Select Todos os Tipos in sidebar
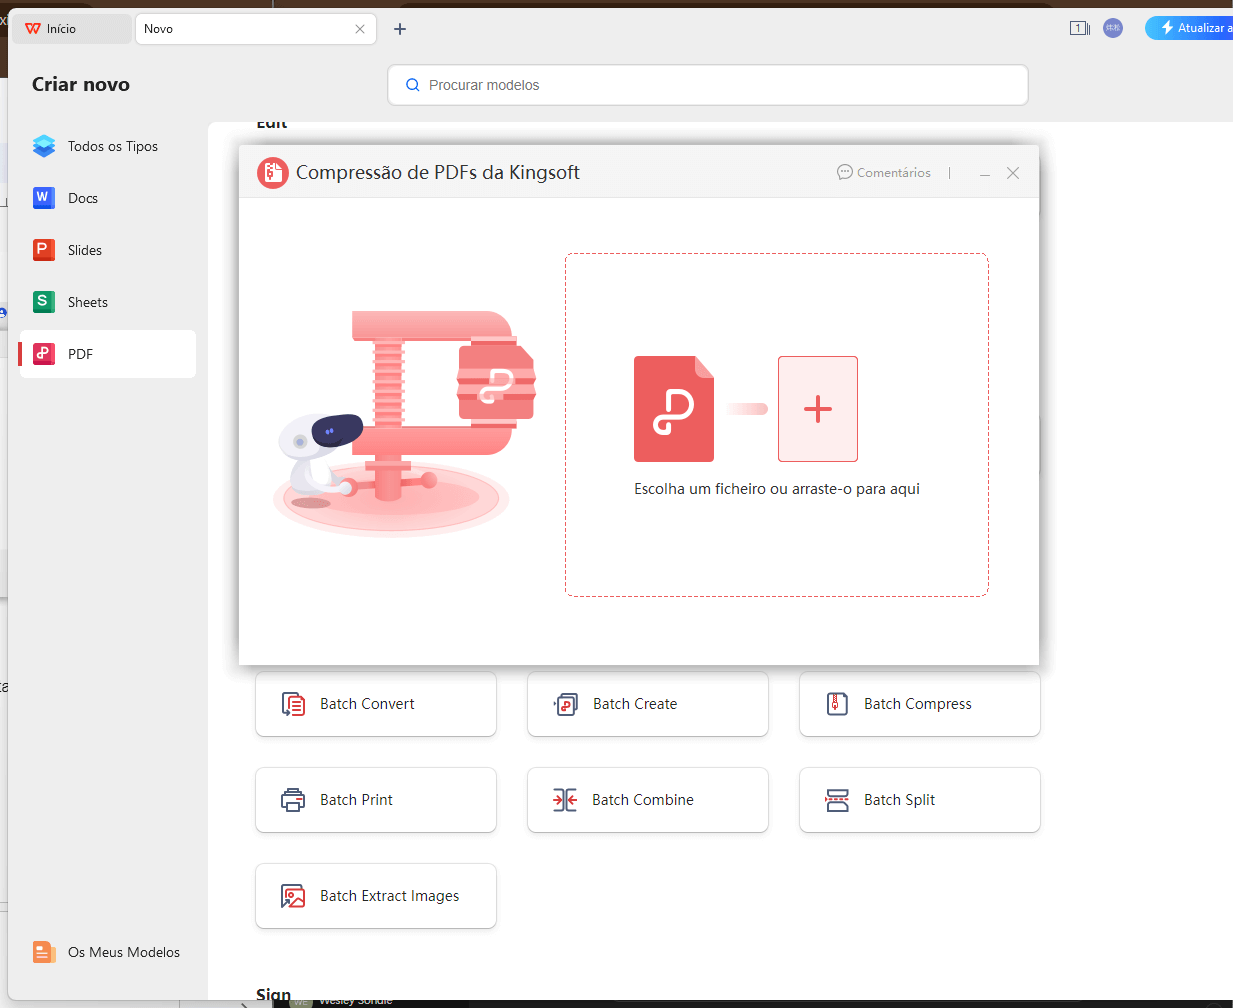 (x=108, y=146)
